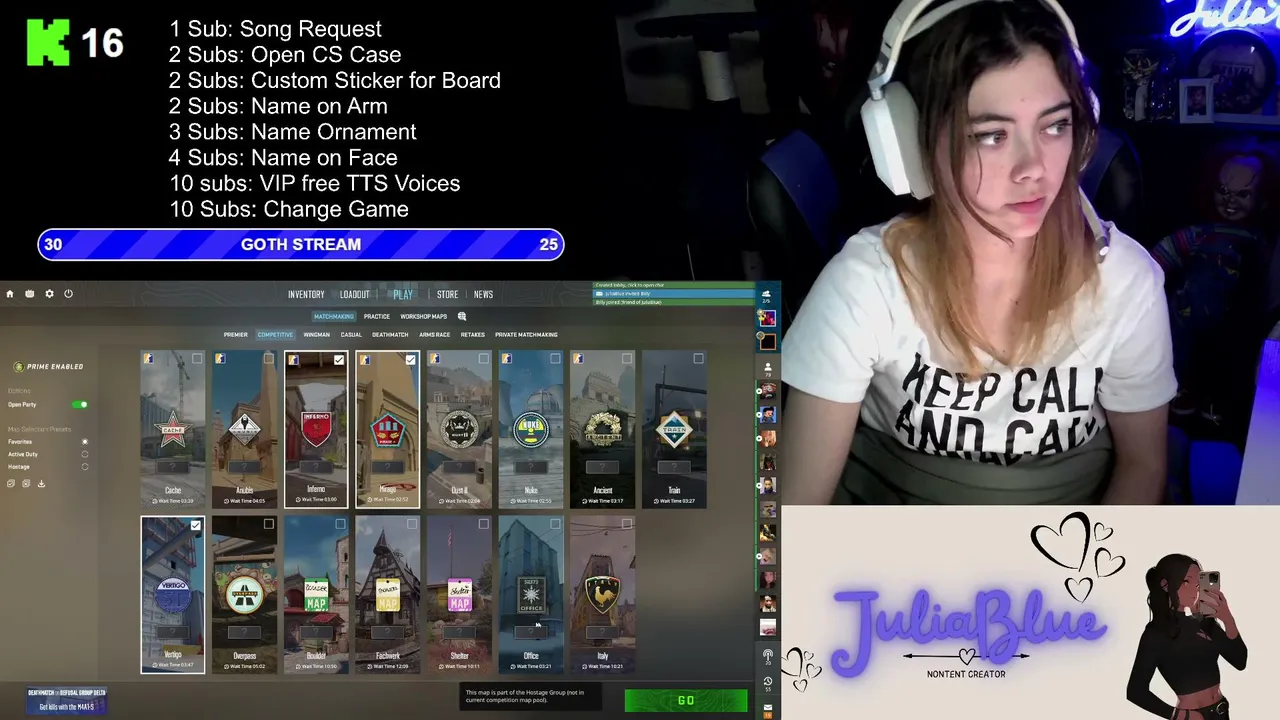Click the first lobby member avatar
This screenshot has height=720, width=1280.
pyautogui.click(x=767, y=318)
